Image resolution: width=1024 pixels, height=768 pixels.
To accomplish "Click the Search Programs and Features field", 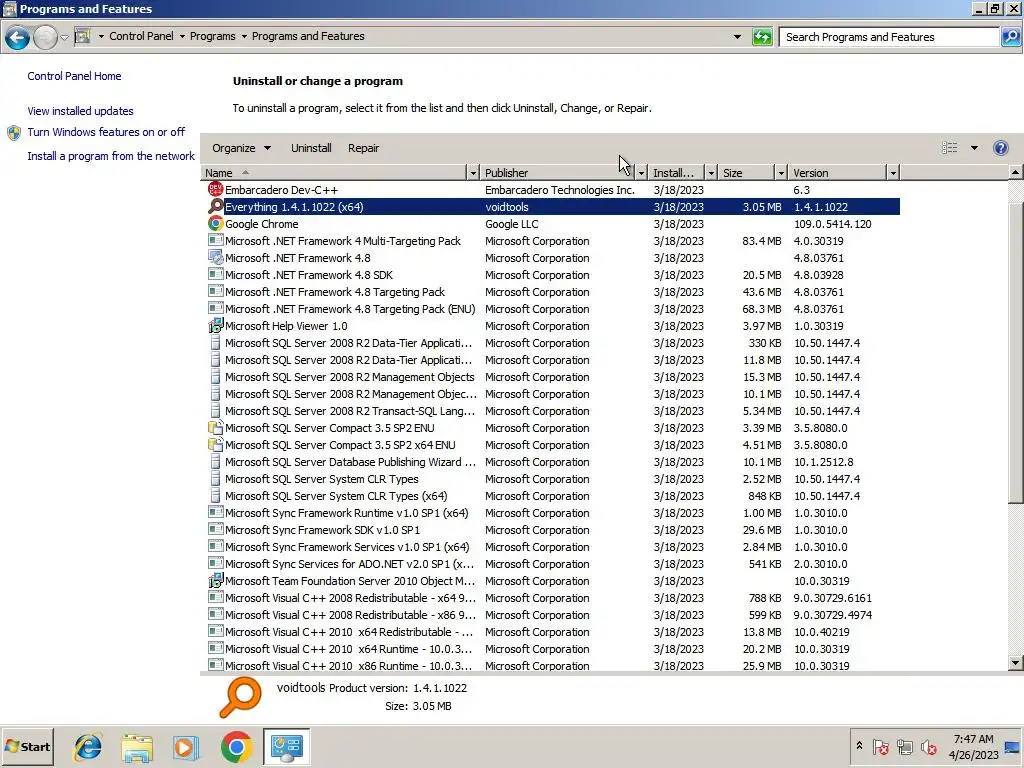I will [889, 37].
